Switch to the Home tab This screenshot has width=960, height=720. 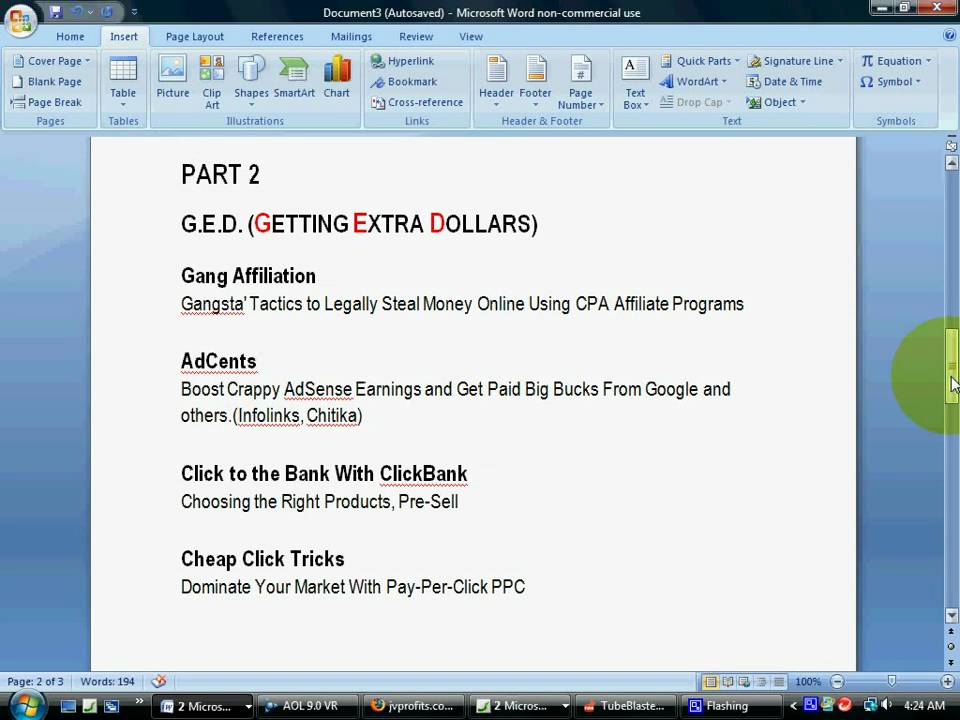[70, 37]
